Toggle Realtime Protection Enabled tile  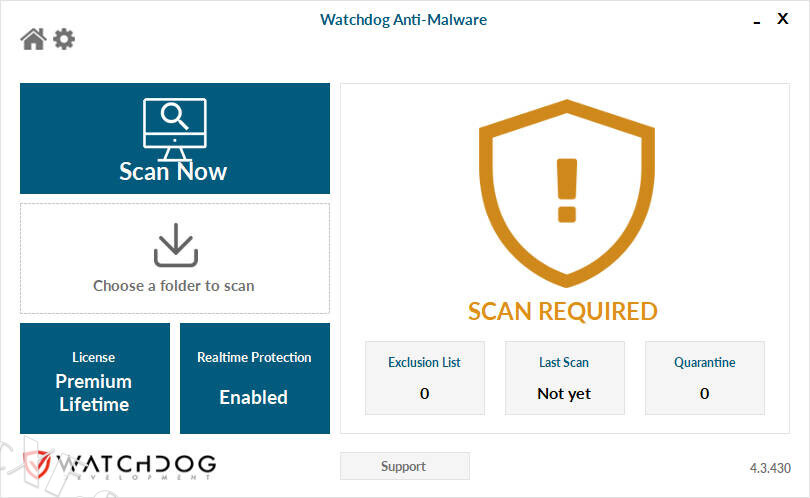254,378
